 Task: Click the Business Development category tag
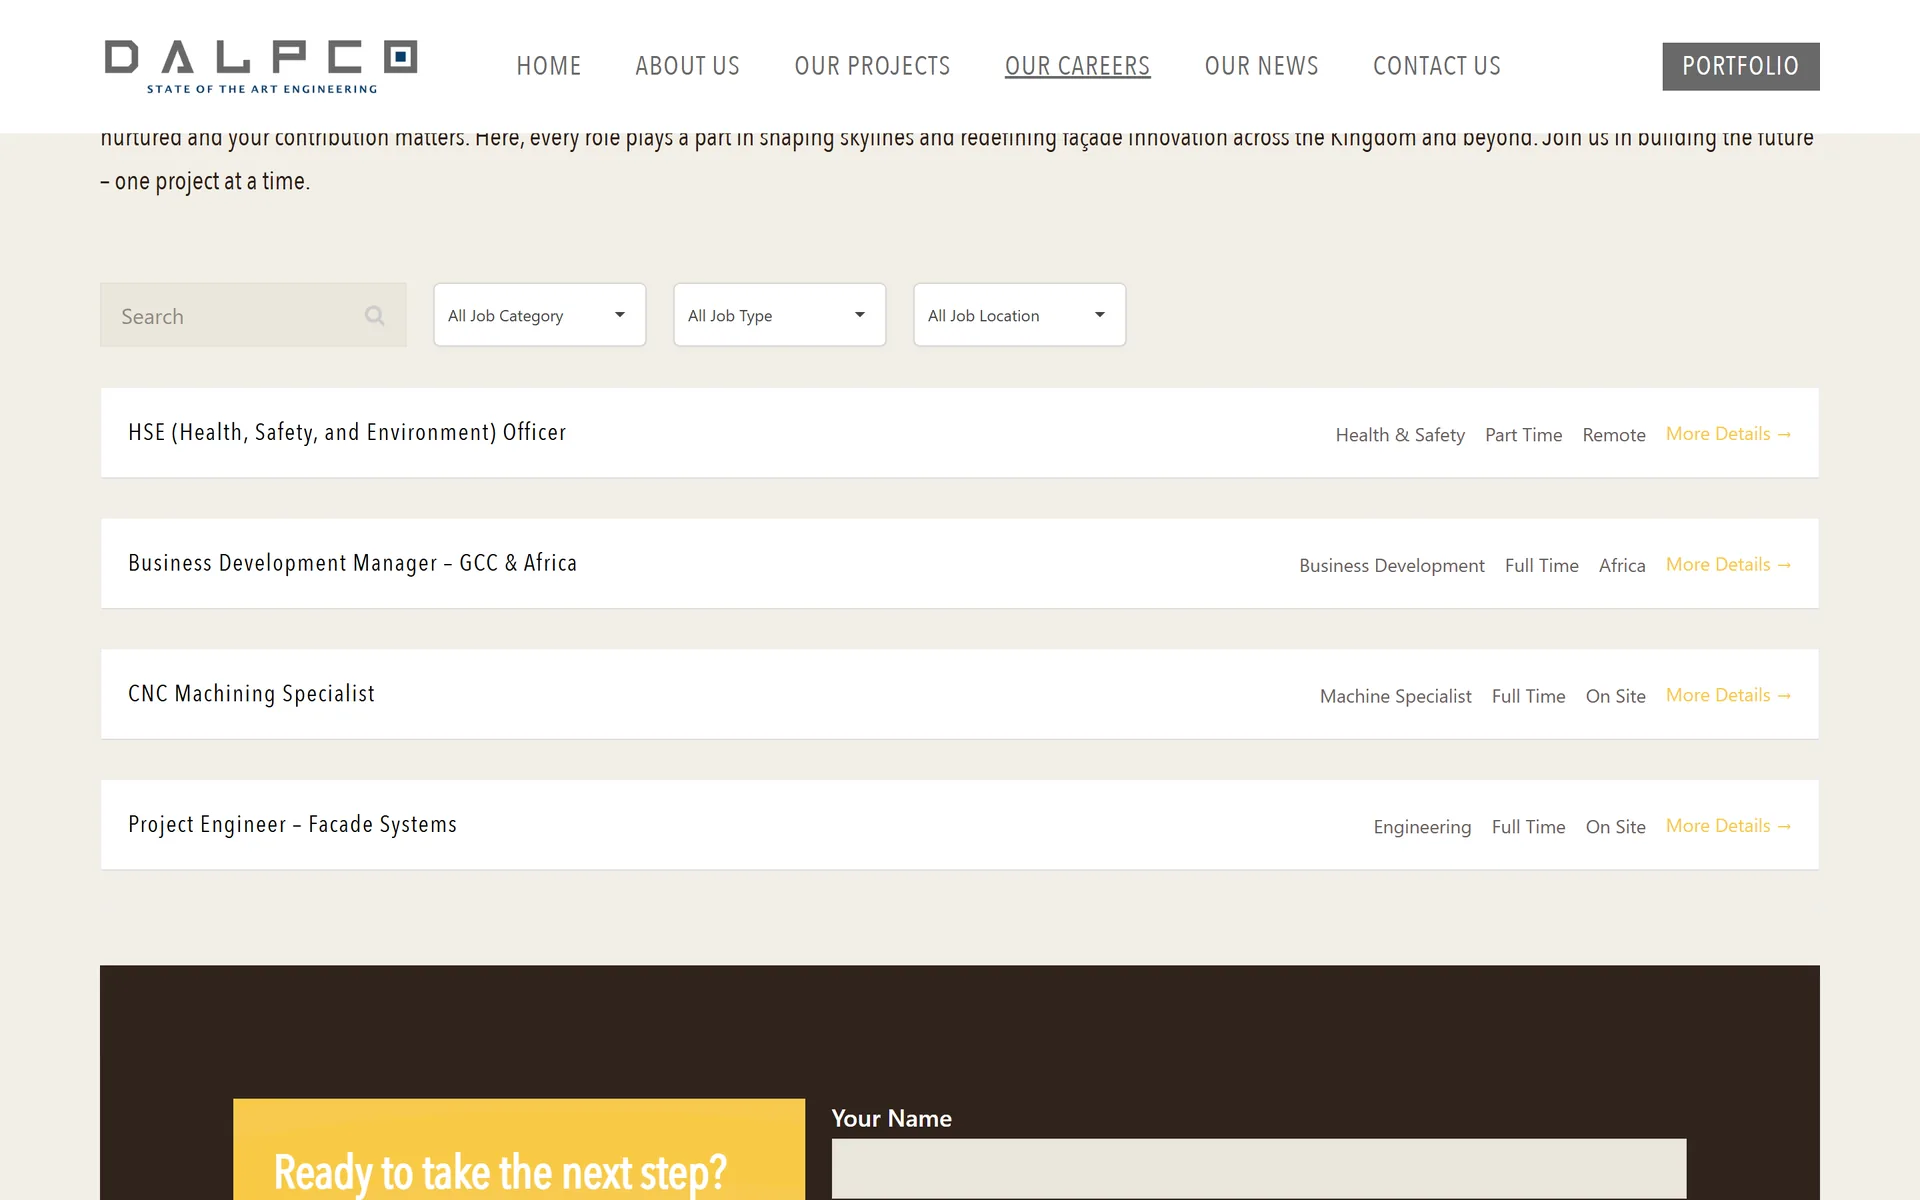pos(1392,566)
